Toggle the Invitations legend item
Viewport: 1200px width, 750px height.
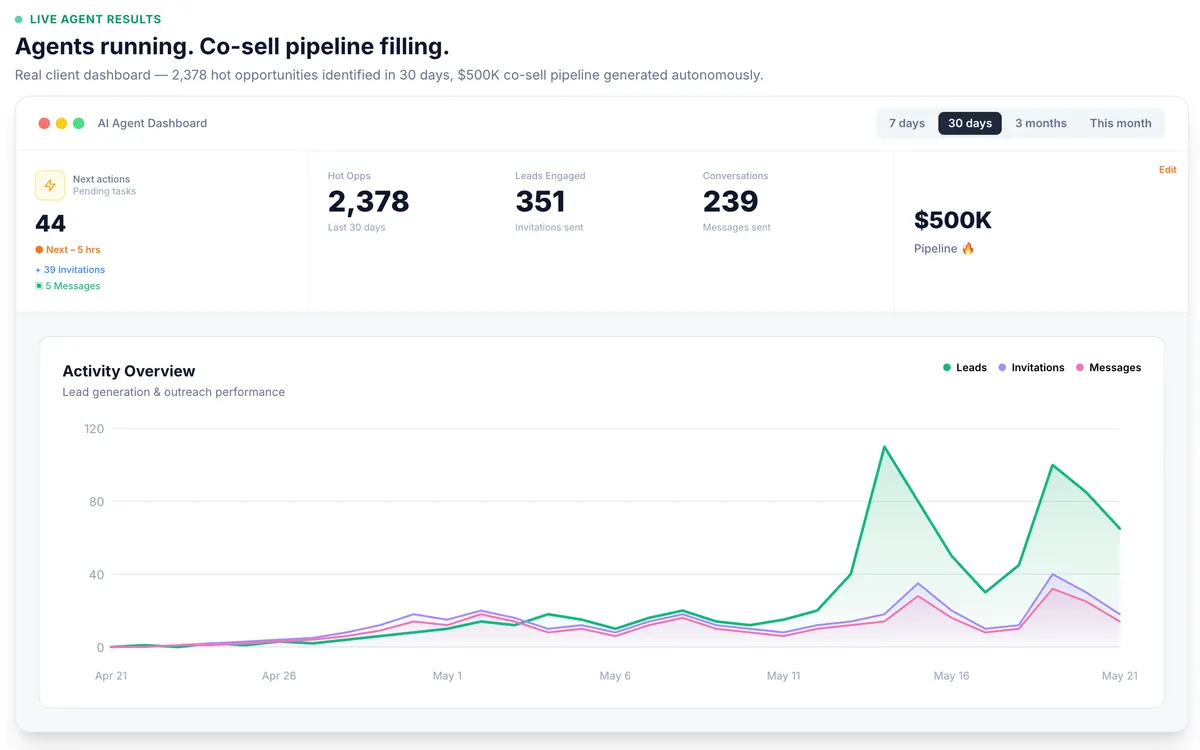pos(1031,368)
